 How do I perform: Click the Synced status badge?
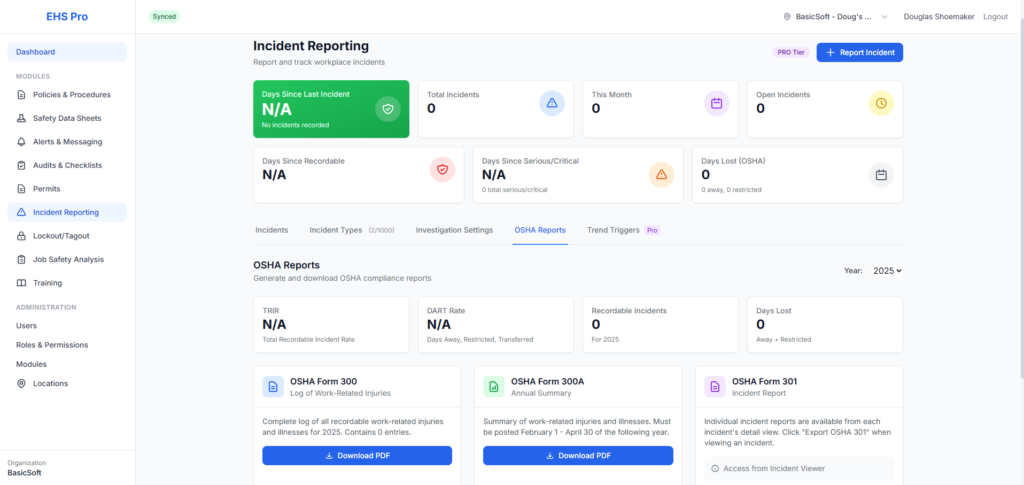point(164,17)
